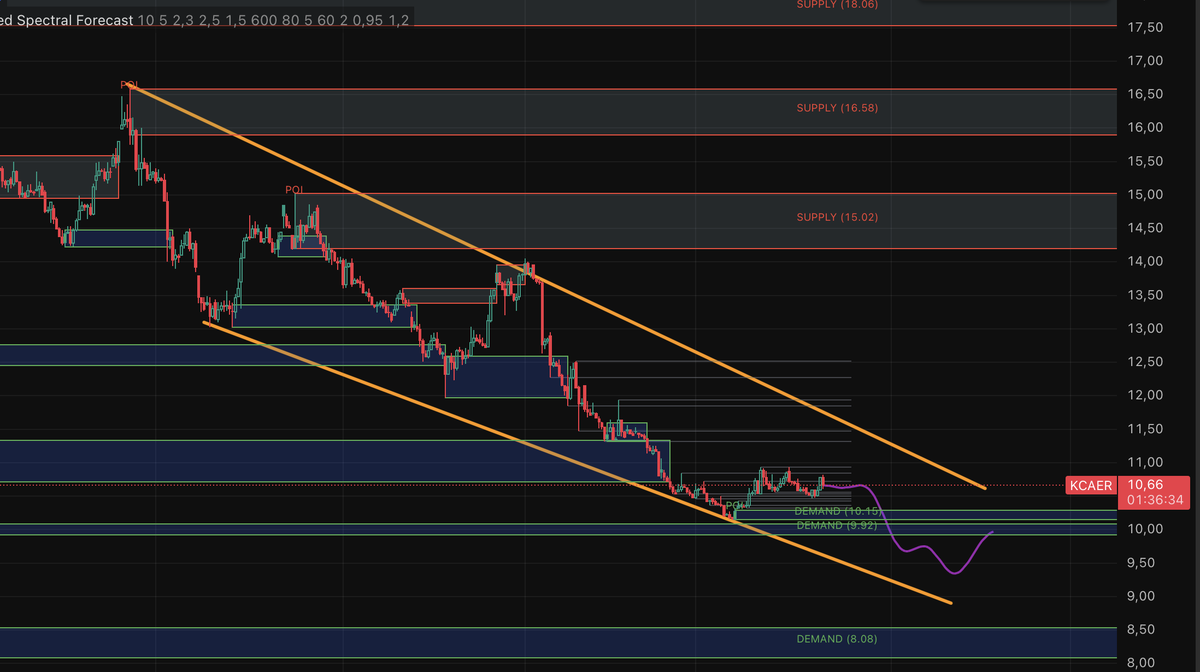The image size is (1200, 672).
Task: Click the 11,50 price axis label
Action: click(x=1144, y=429)
